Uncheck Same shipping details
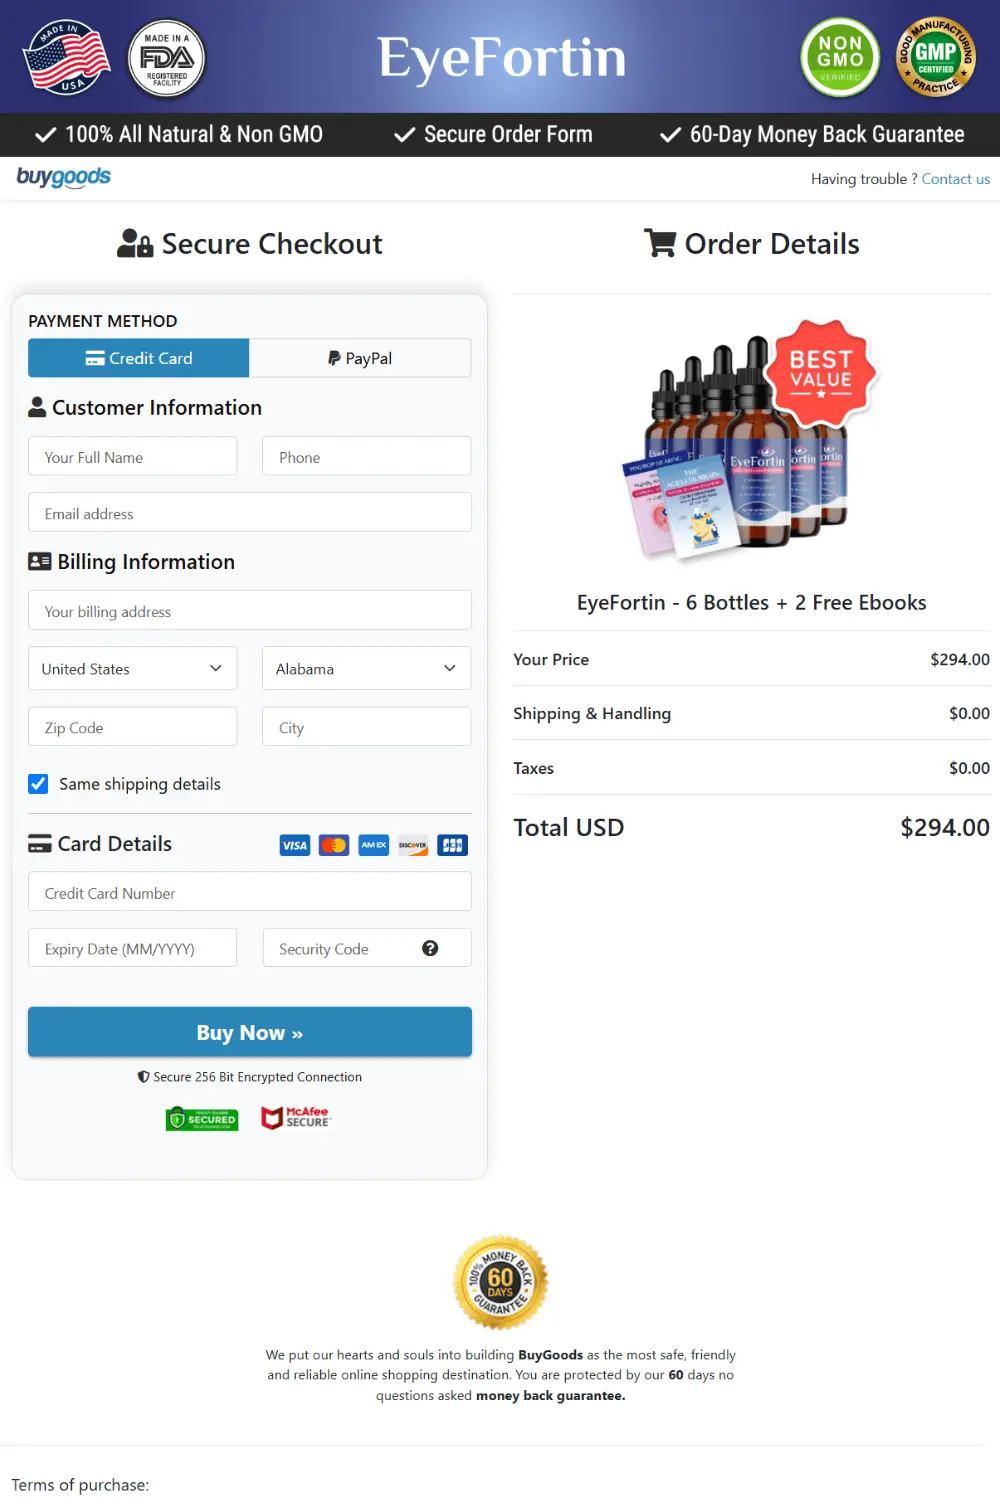 38,784
